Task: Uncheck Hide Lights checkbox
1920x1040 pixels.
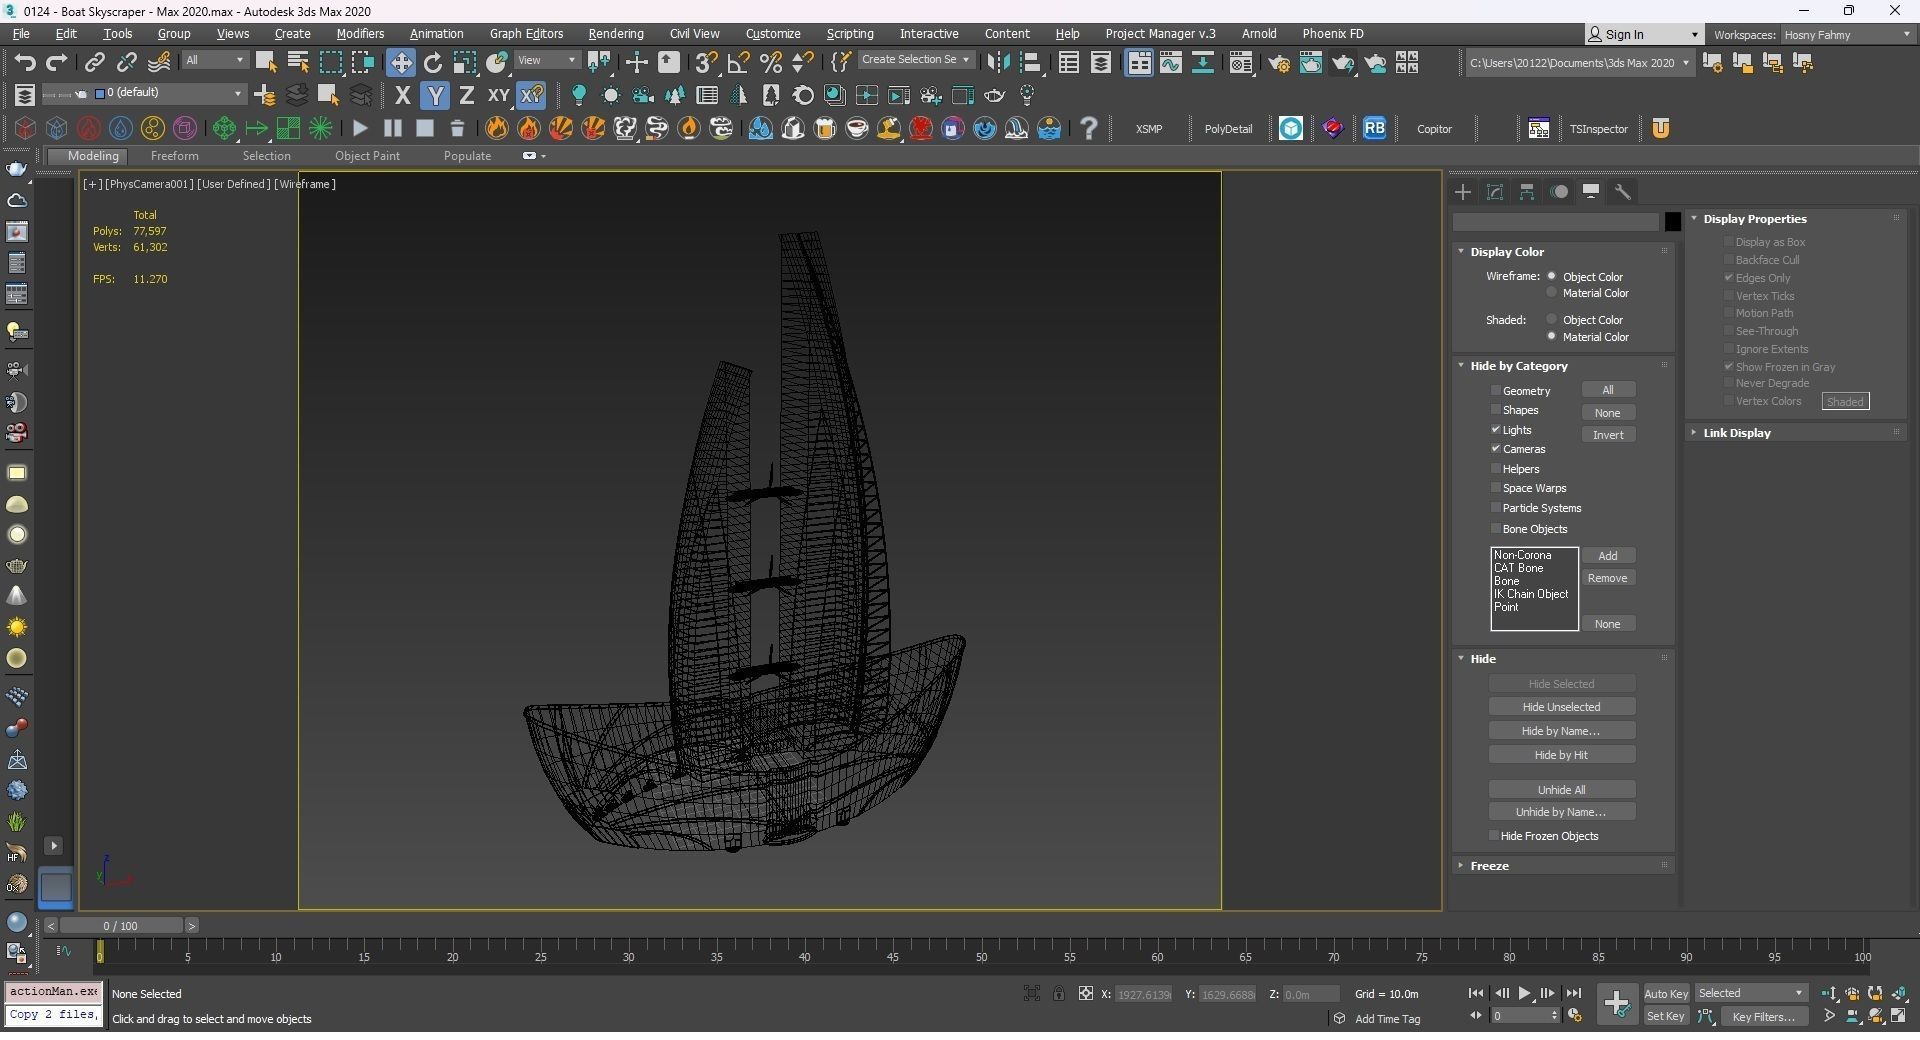Action: coord(1496,429)
